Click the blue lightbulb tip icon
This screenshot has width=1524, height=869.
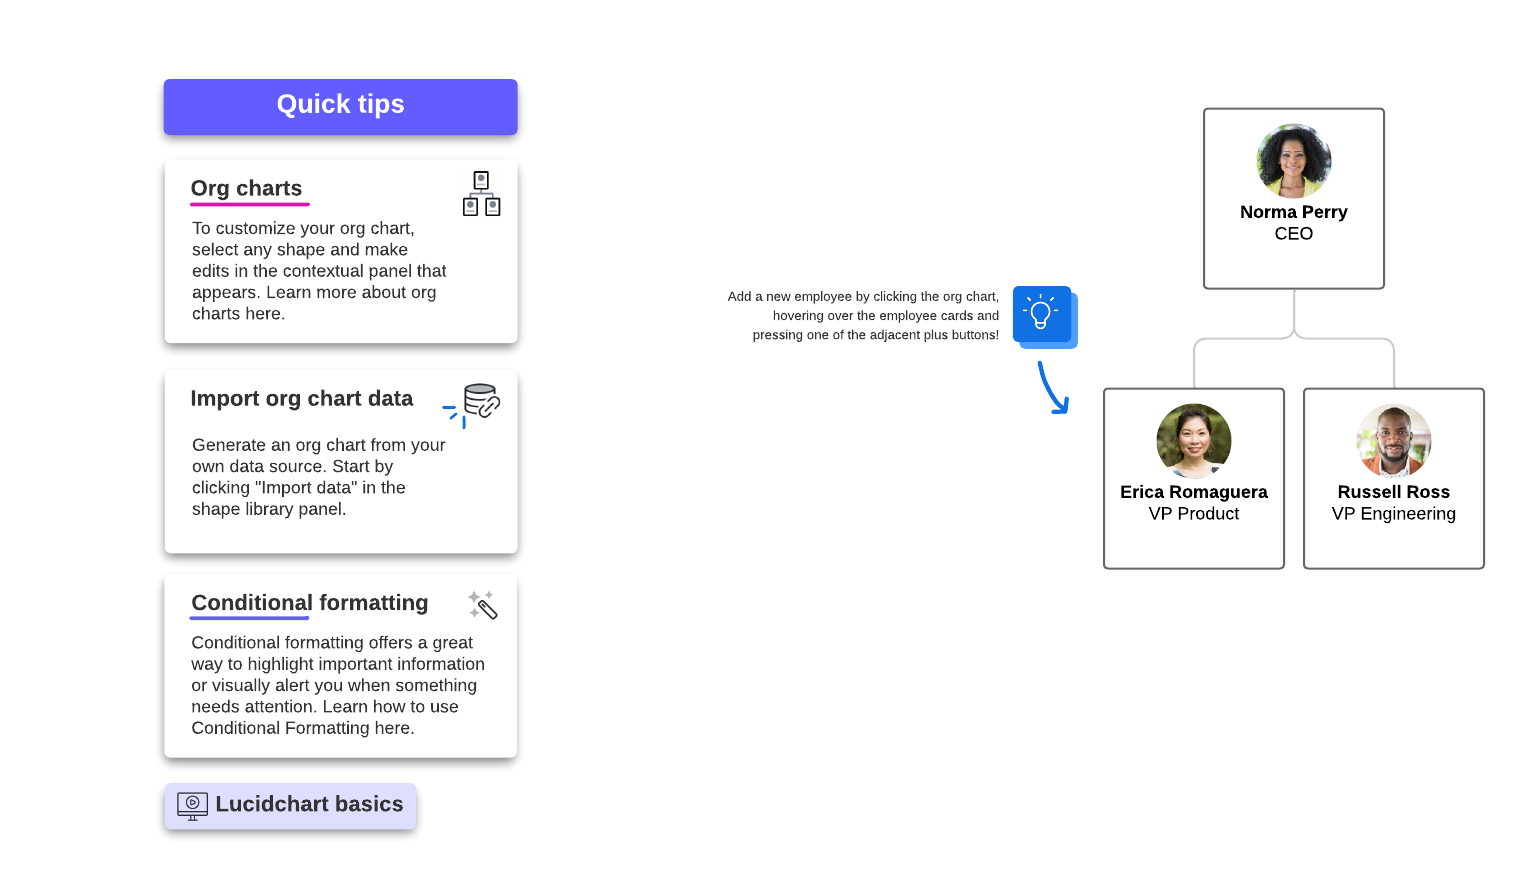1042,315
